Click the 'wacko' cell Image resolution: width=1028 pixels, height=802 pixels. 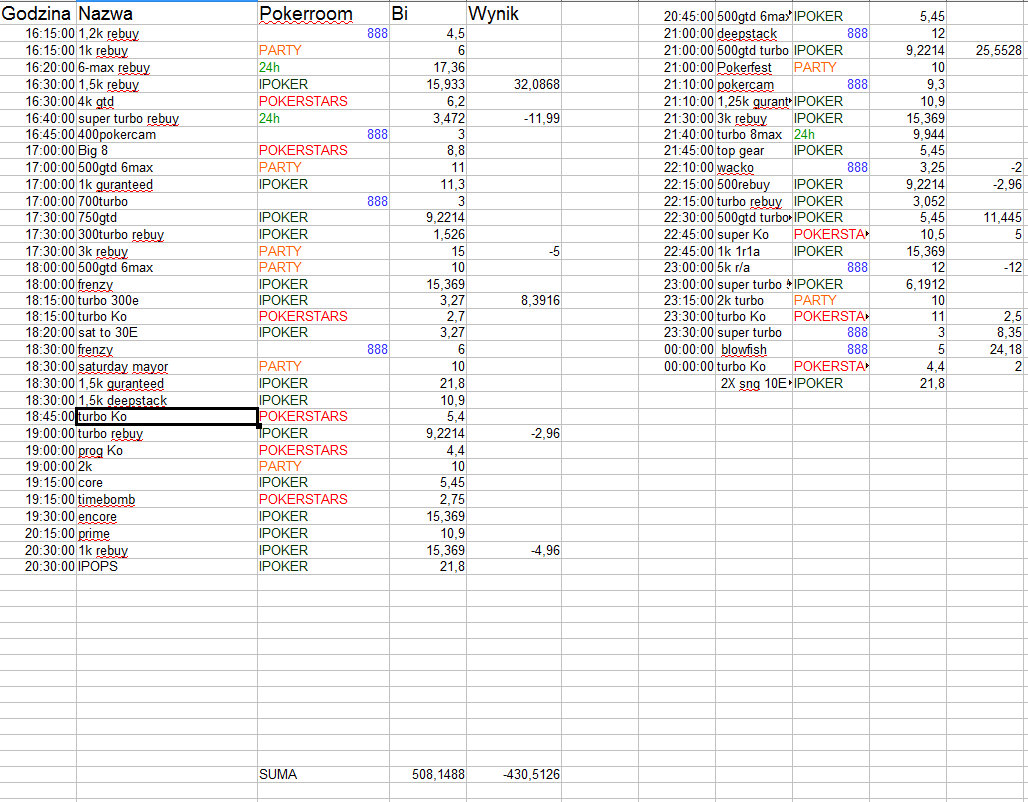coord(753,168)
